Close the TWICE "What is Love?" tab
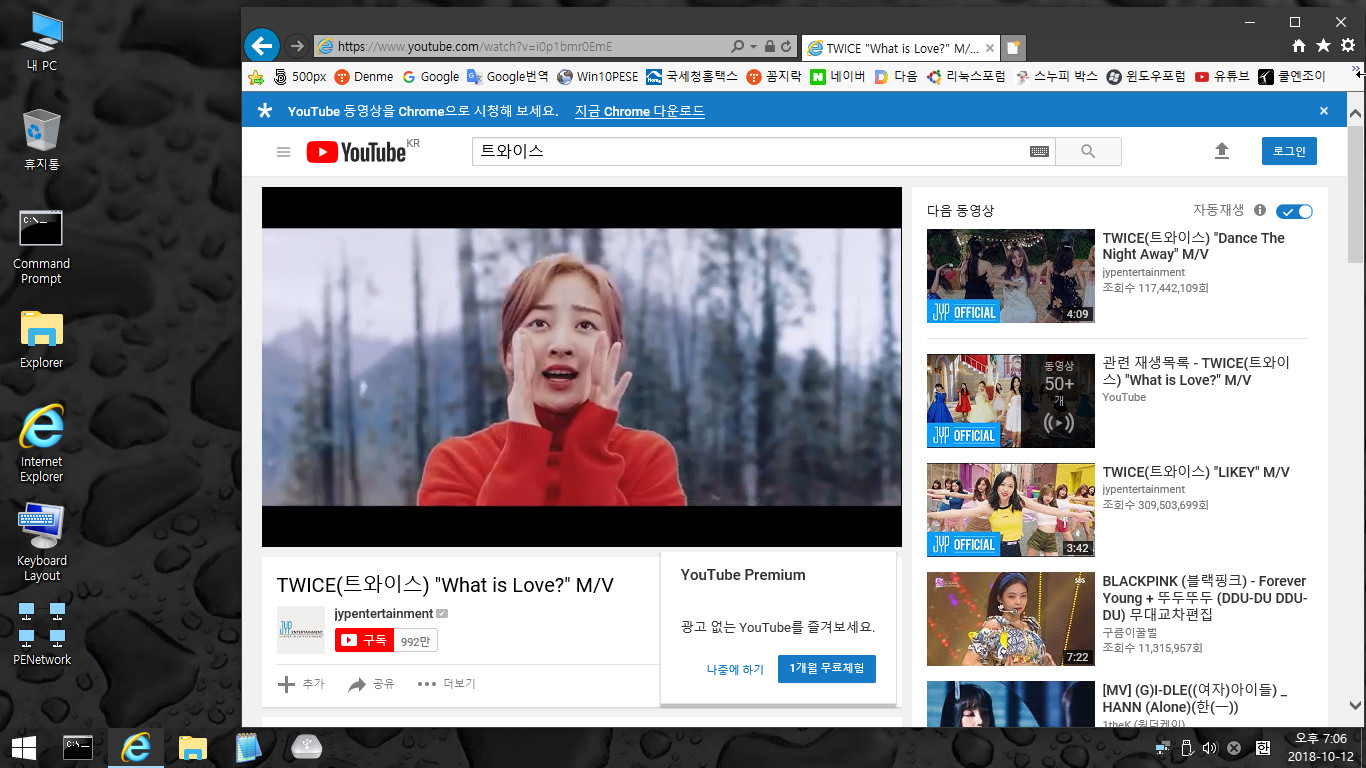 tap(990, 47)
